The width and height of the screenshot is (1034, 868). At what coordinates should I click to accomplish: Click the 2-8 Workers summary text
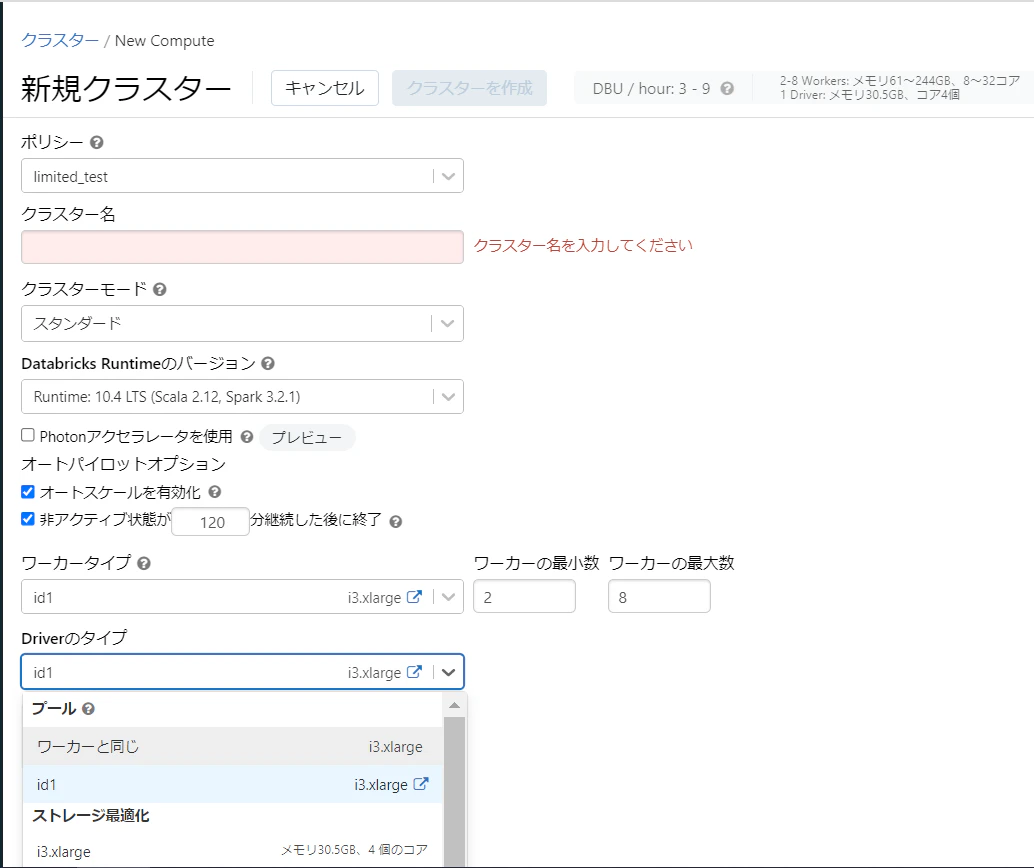[x=900, y=80]
